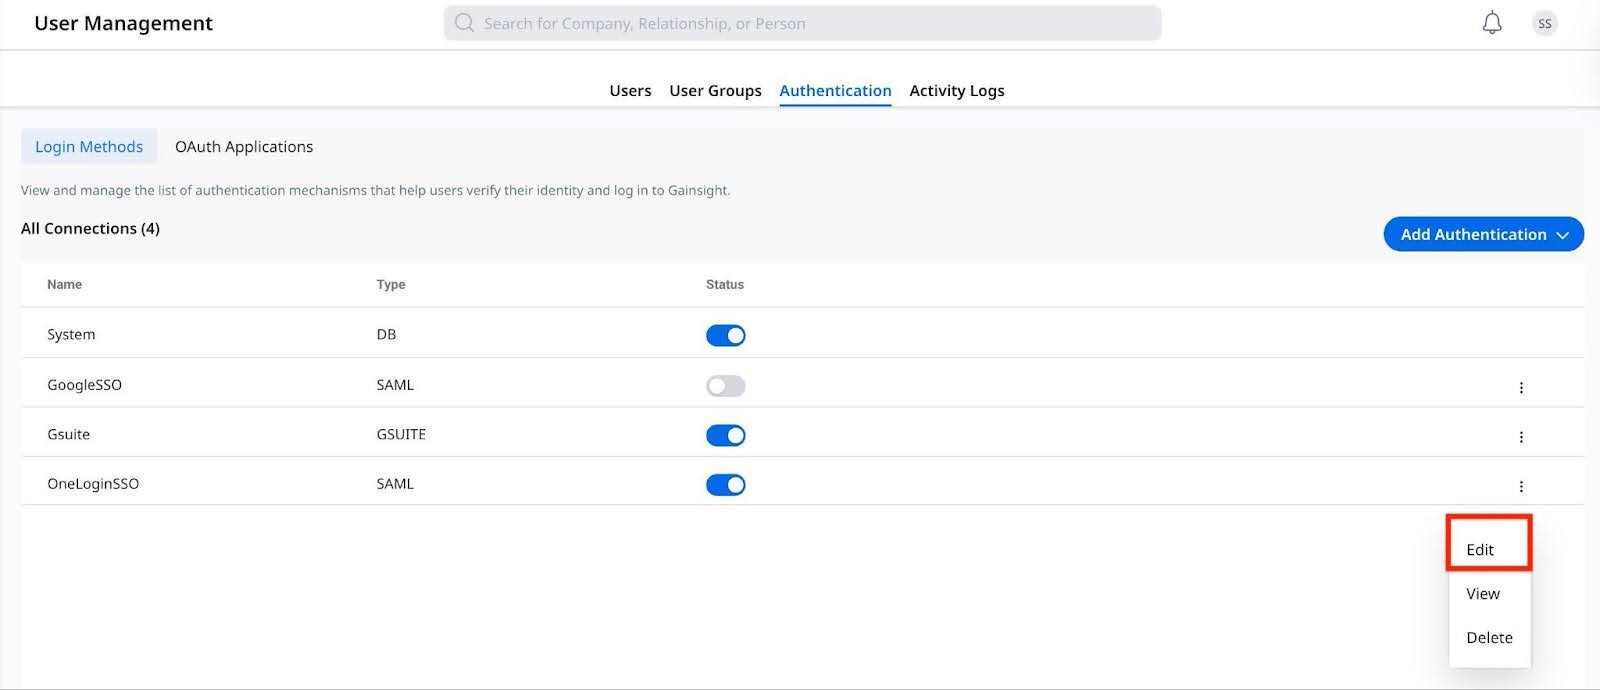Click the DB type cell
The image size is (1600, 690).
click(386, 335)
